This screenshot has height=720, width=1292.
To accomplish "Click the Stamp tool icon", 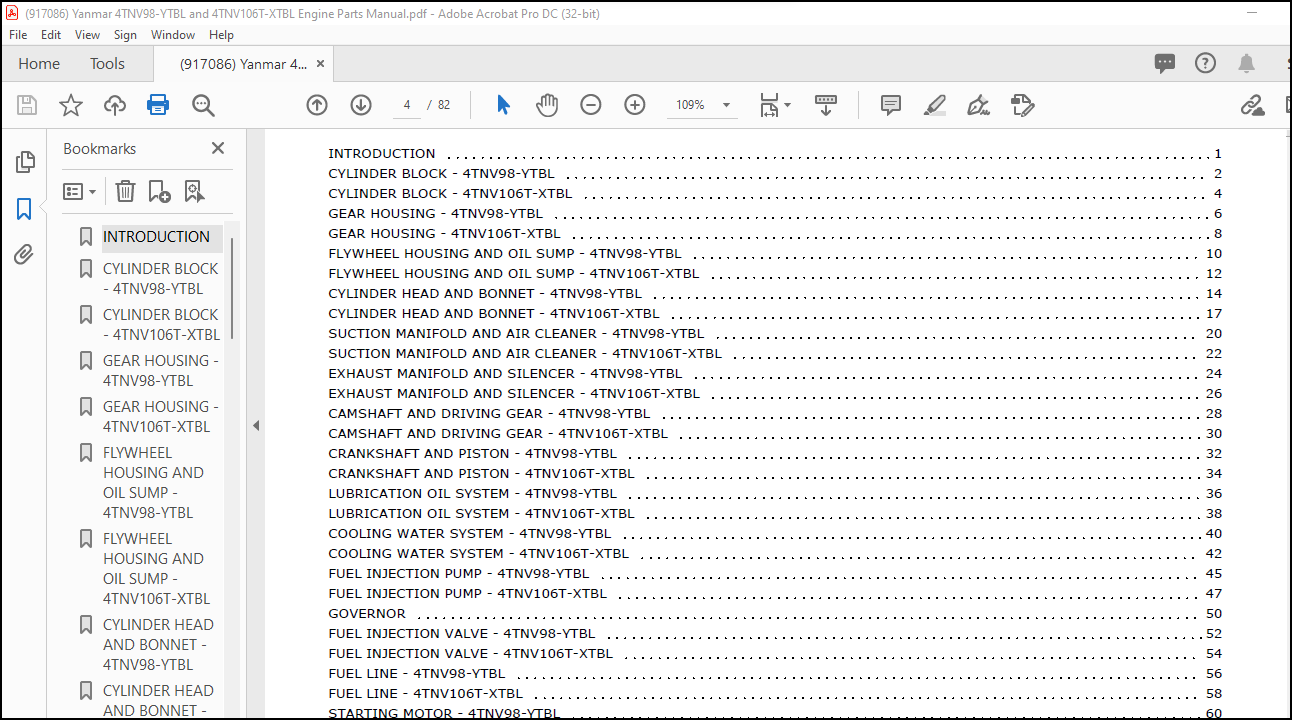I will [x=1022, y=105].
